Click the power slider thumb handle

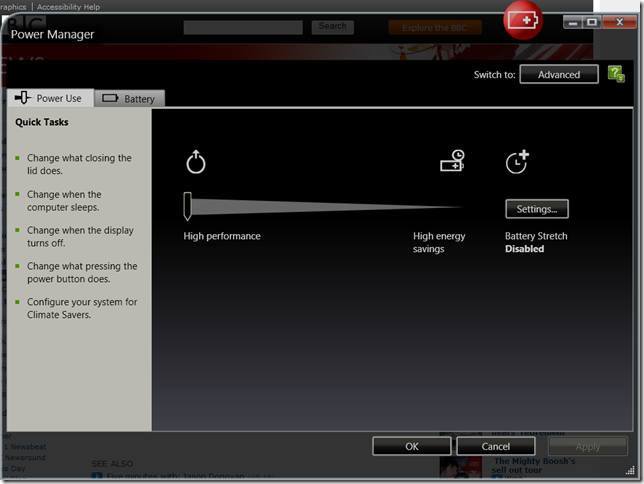click(188, 206)
